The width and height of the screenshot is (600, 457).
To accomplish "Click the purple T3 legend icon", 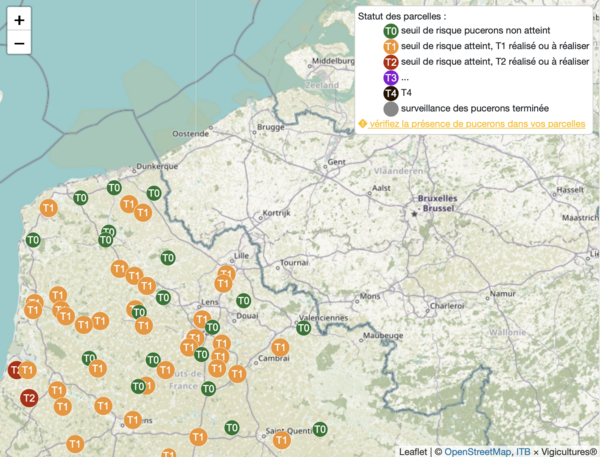I will pos(390,78).
